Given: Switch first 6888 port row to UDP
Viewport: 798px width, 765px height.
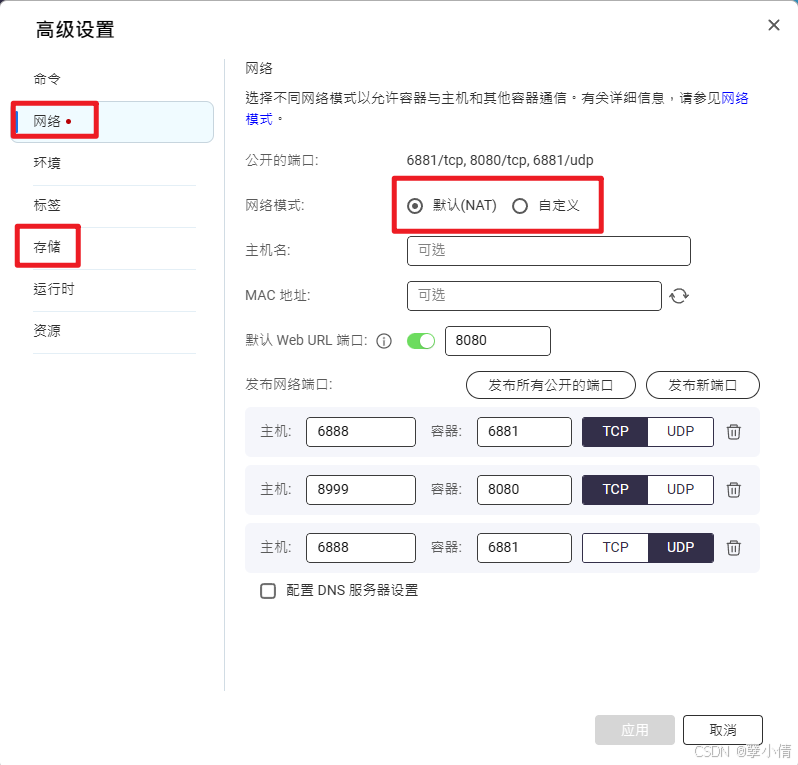Looking at the screenshot, I should (680, 432).
